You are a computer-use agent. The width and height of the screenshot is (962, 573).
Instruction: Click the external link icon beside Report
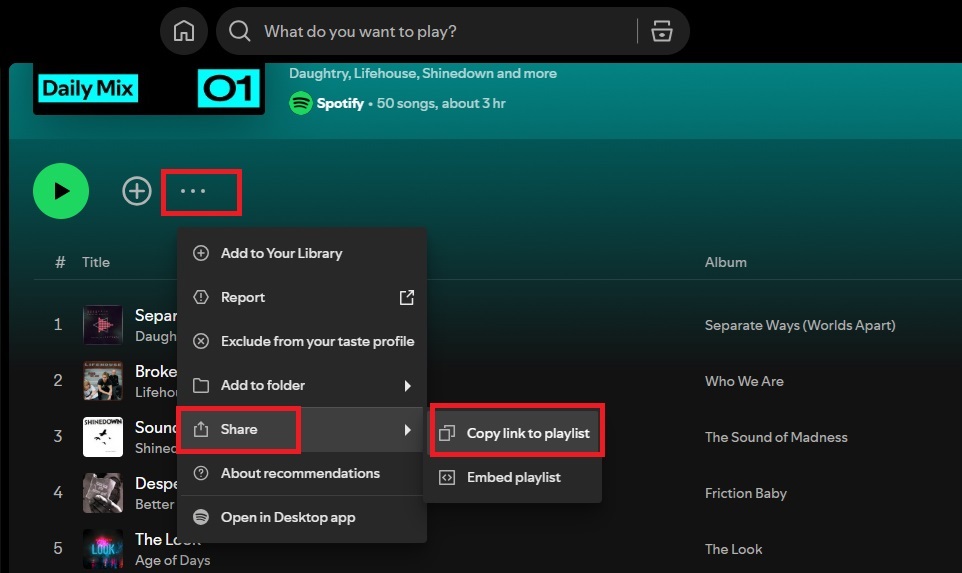407,298
